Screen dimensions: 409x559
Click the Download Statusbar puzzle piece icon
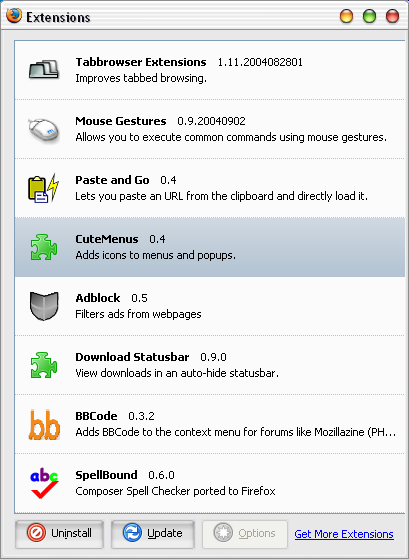pos(44,365)
